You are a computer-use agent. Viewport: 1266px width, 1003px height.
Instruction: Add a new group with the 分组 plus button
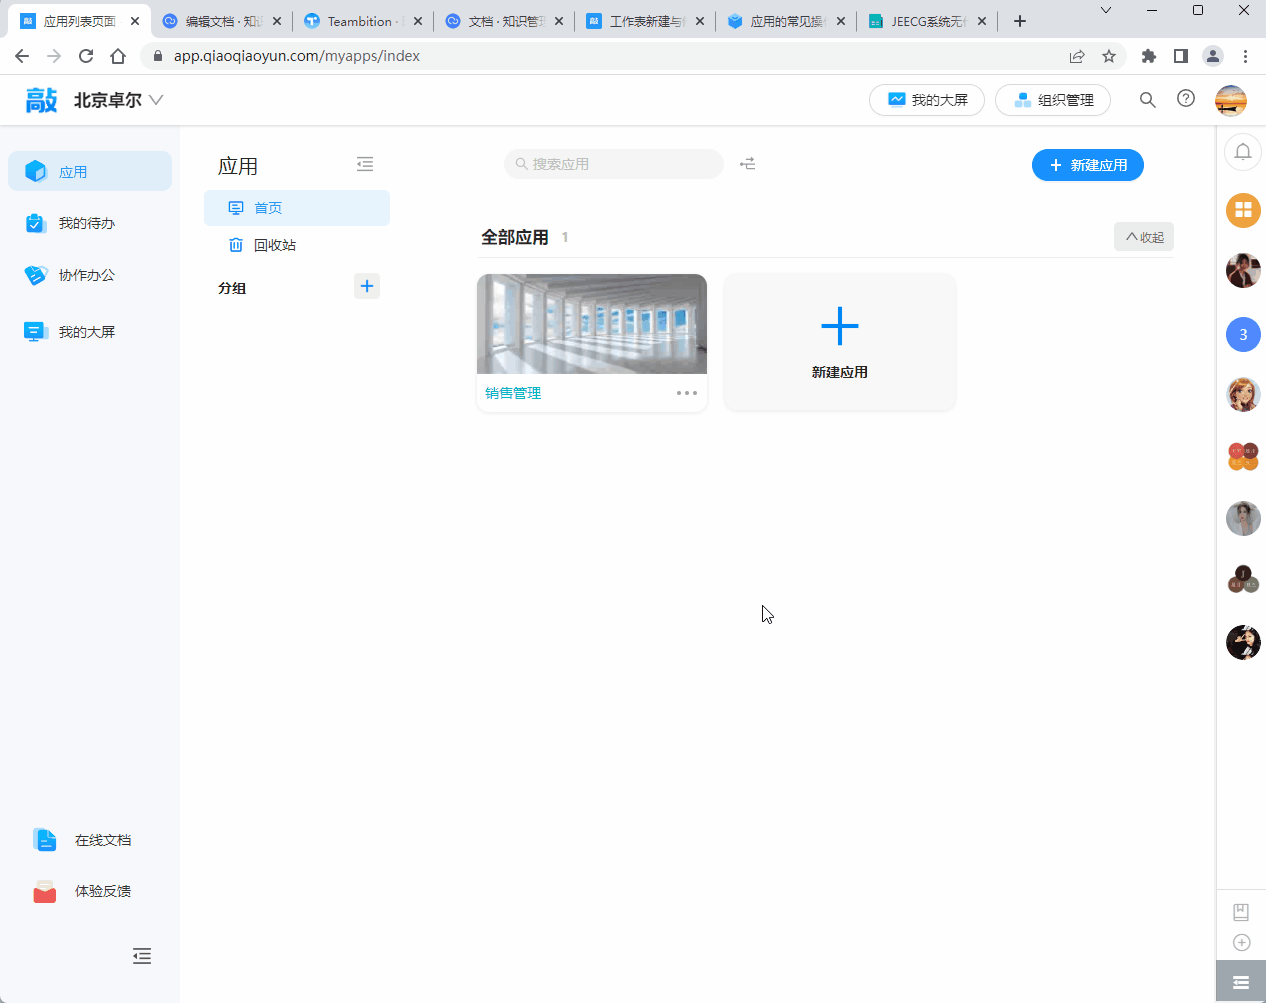tap(366, 286)
